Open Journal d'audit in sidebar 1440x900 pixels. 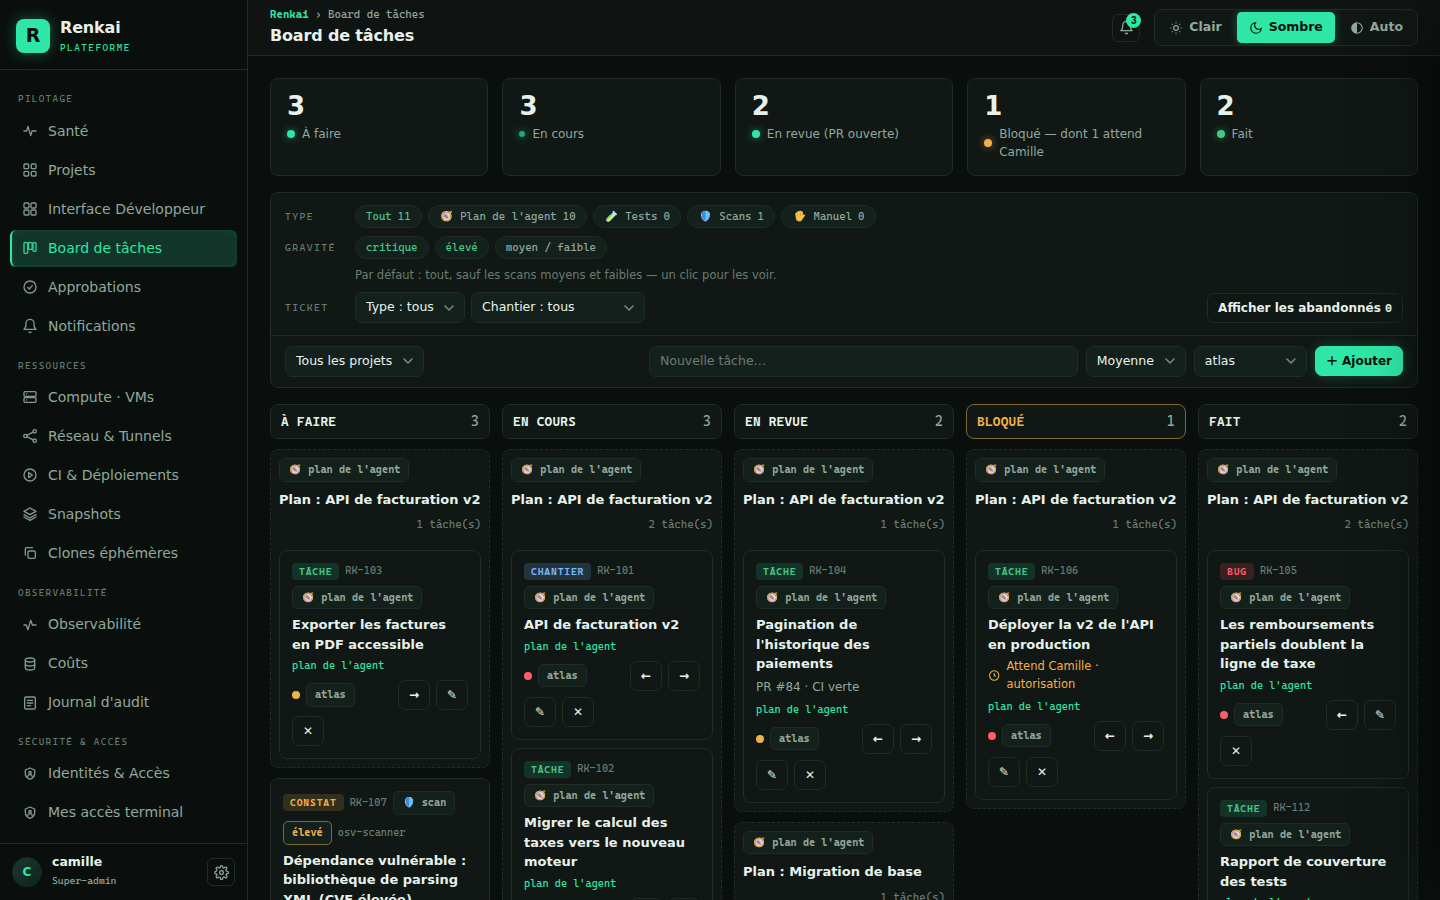[x=123, y=702]
